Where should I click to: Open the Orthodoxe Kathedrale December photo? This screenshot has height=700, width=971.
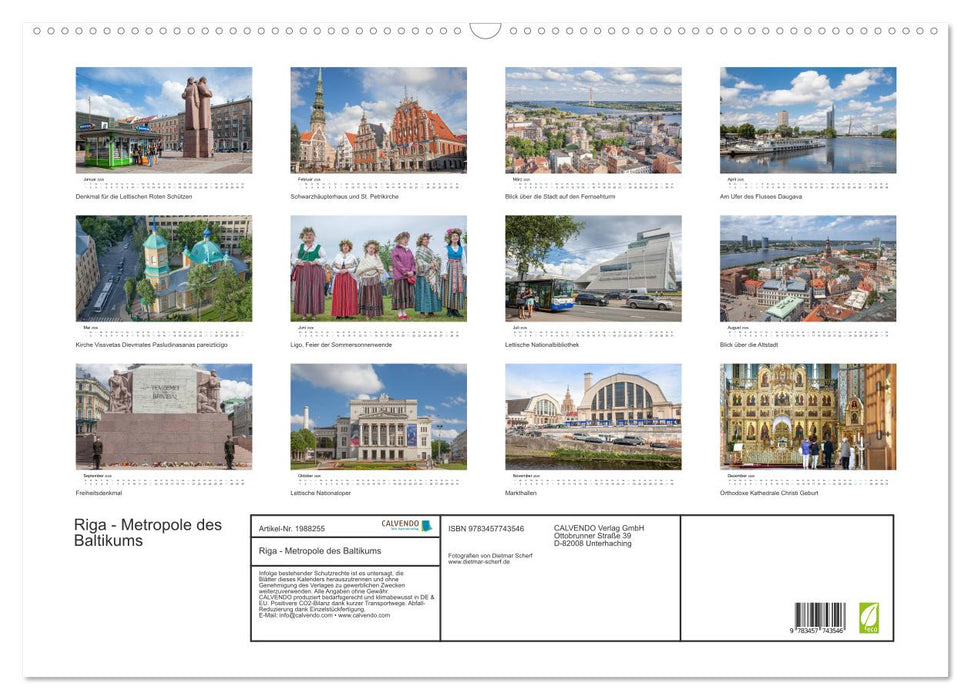click(x=807, y=418)
